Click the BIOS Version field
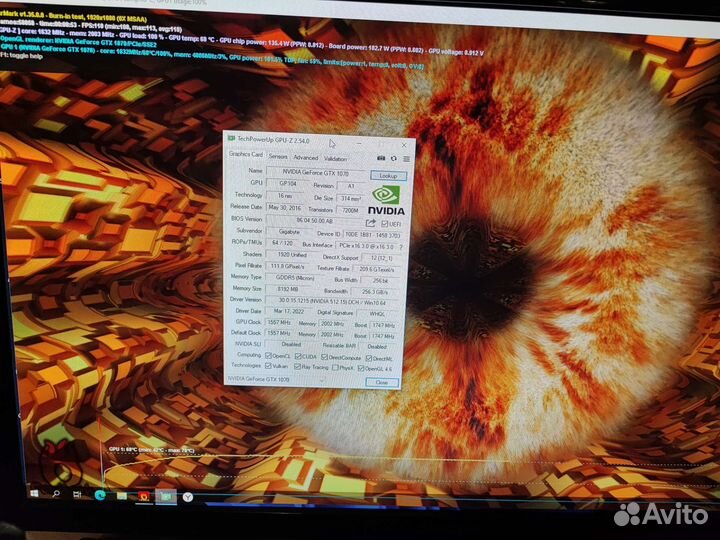 pyautogui.click(x=315, y=220)
